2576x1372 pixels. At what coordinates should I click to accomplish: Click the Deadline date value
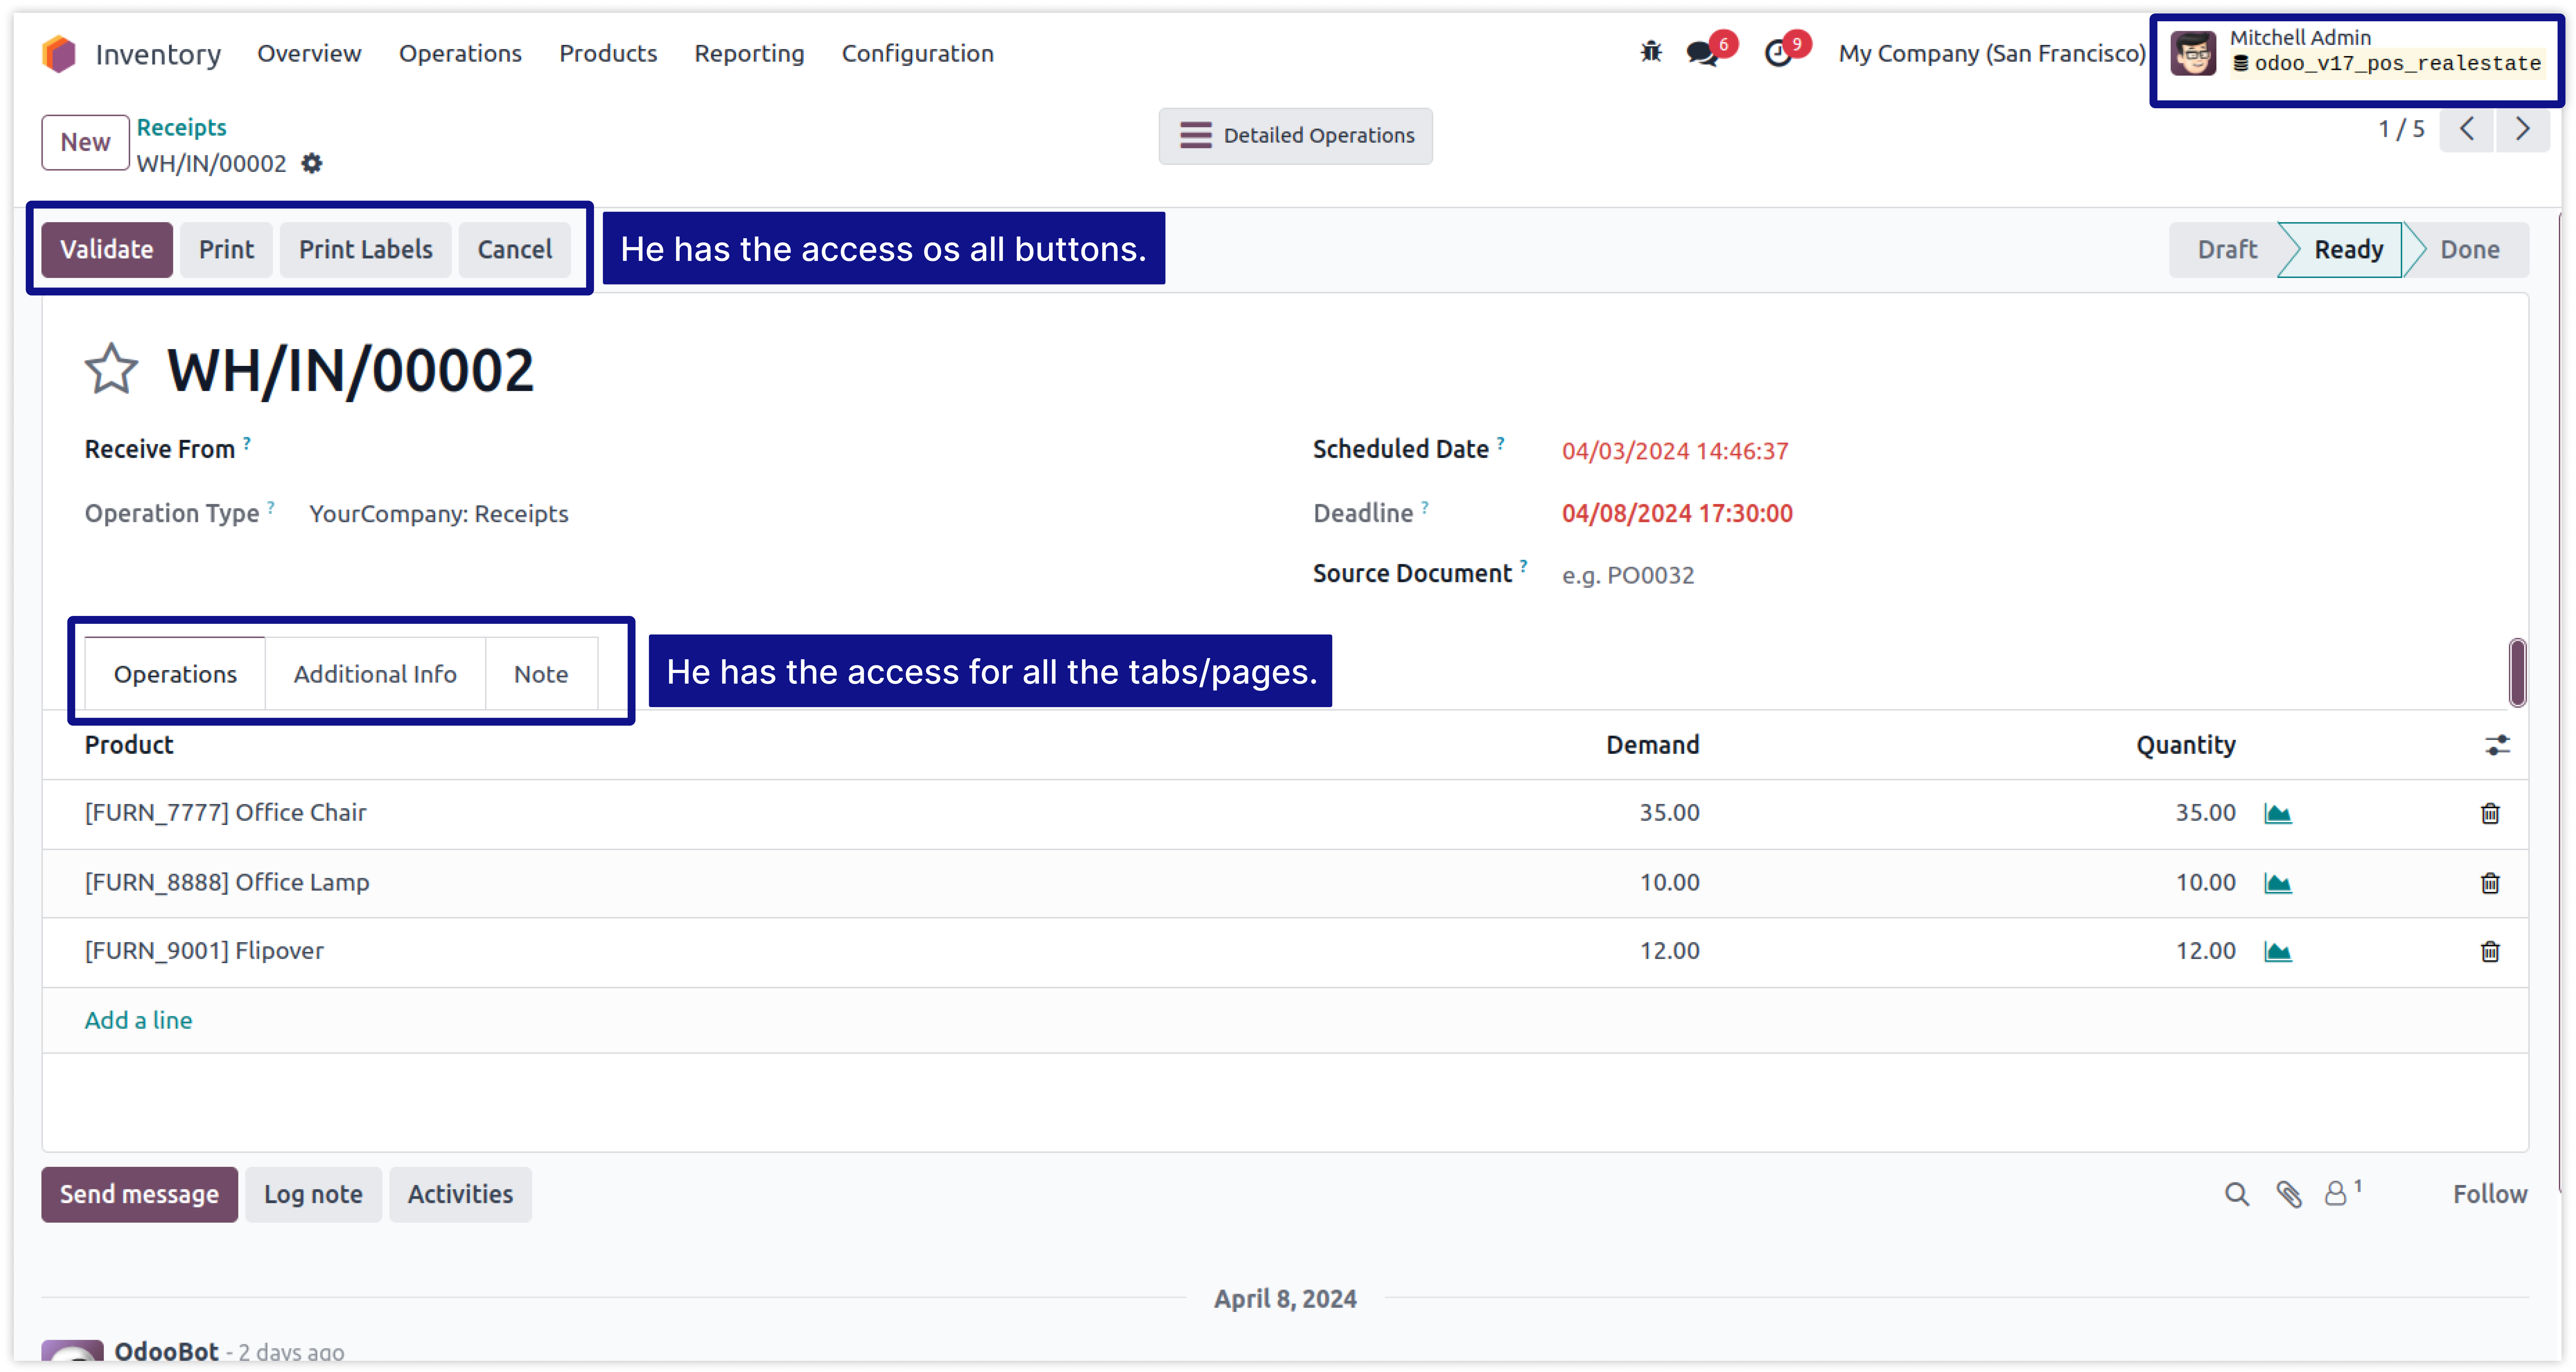pyautogui.click(x=1677, y=514)
